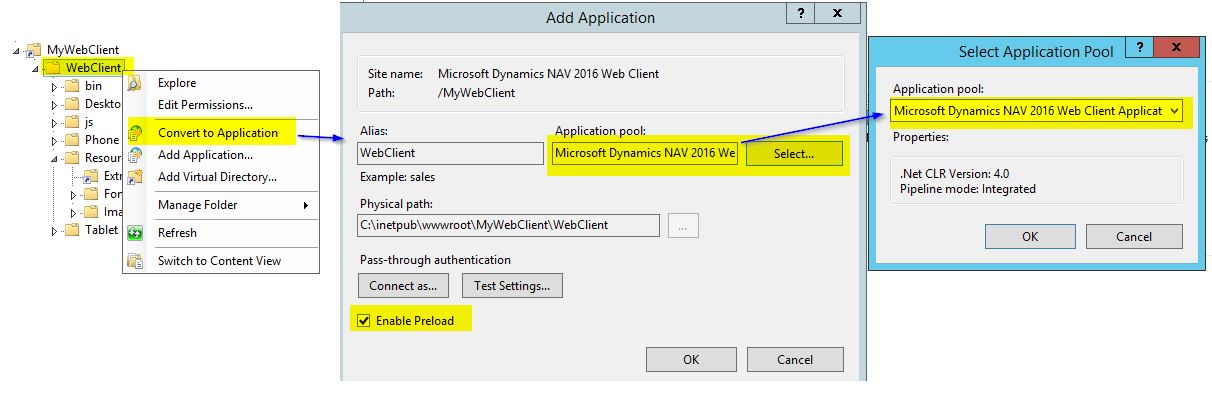1212x406 pixels.
Task: Select the MyWebClient tree item label
Action: tap(83, 49)
